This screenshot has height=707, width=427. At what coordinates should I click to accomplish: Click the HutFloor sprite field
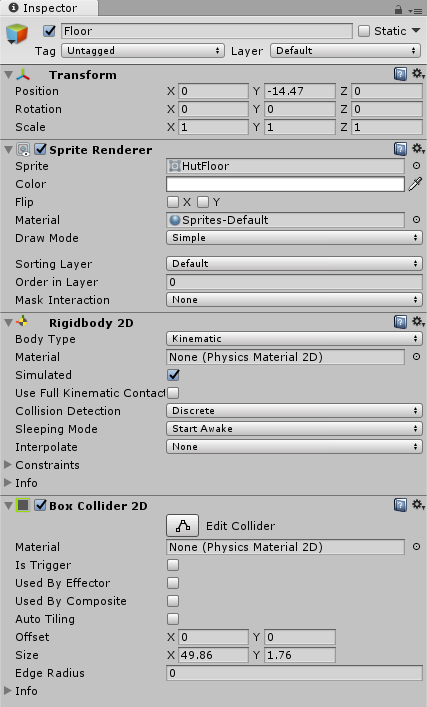pos(285,166)
